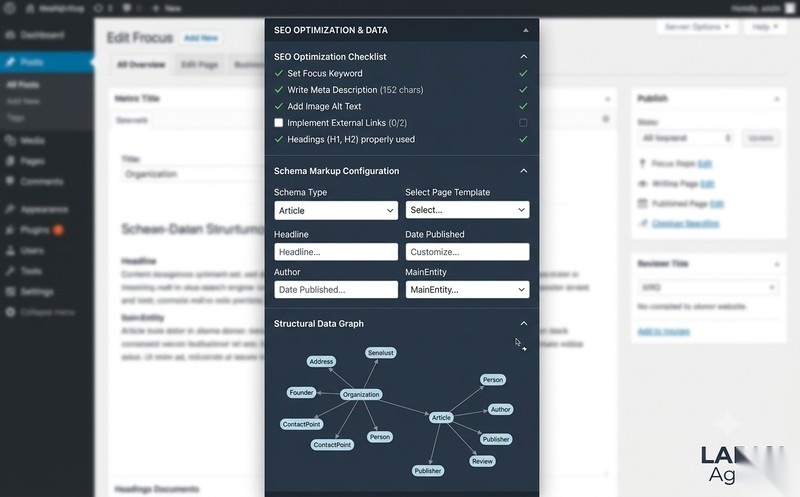Open the Select Page Template dropdown

tap(467, 210)
